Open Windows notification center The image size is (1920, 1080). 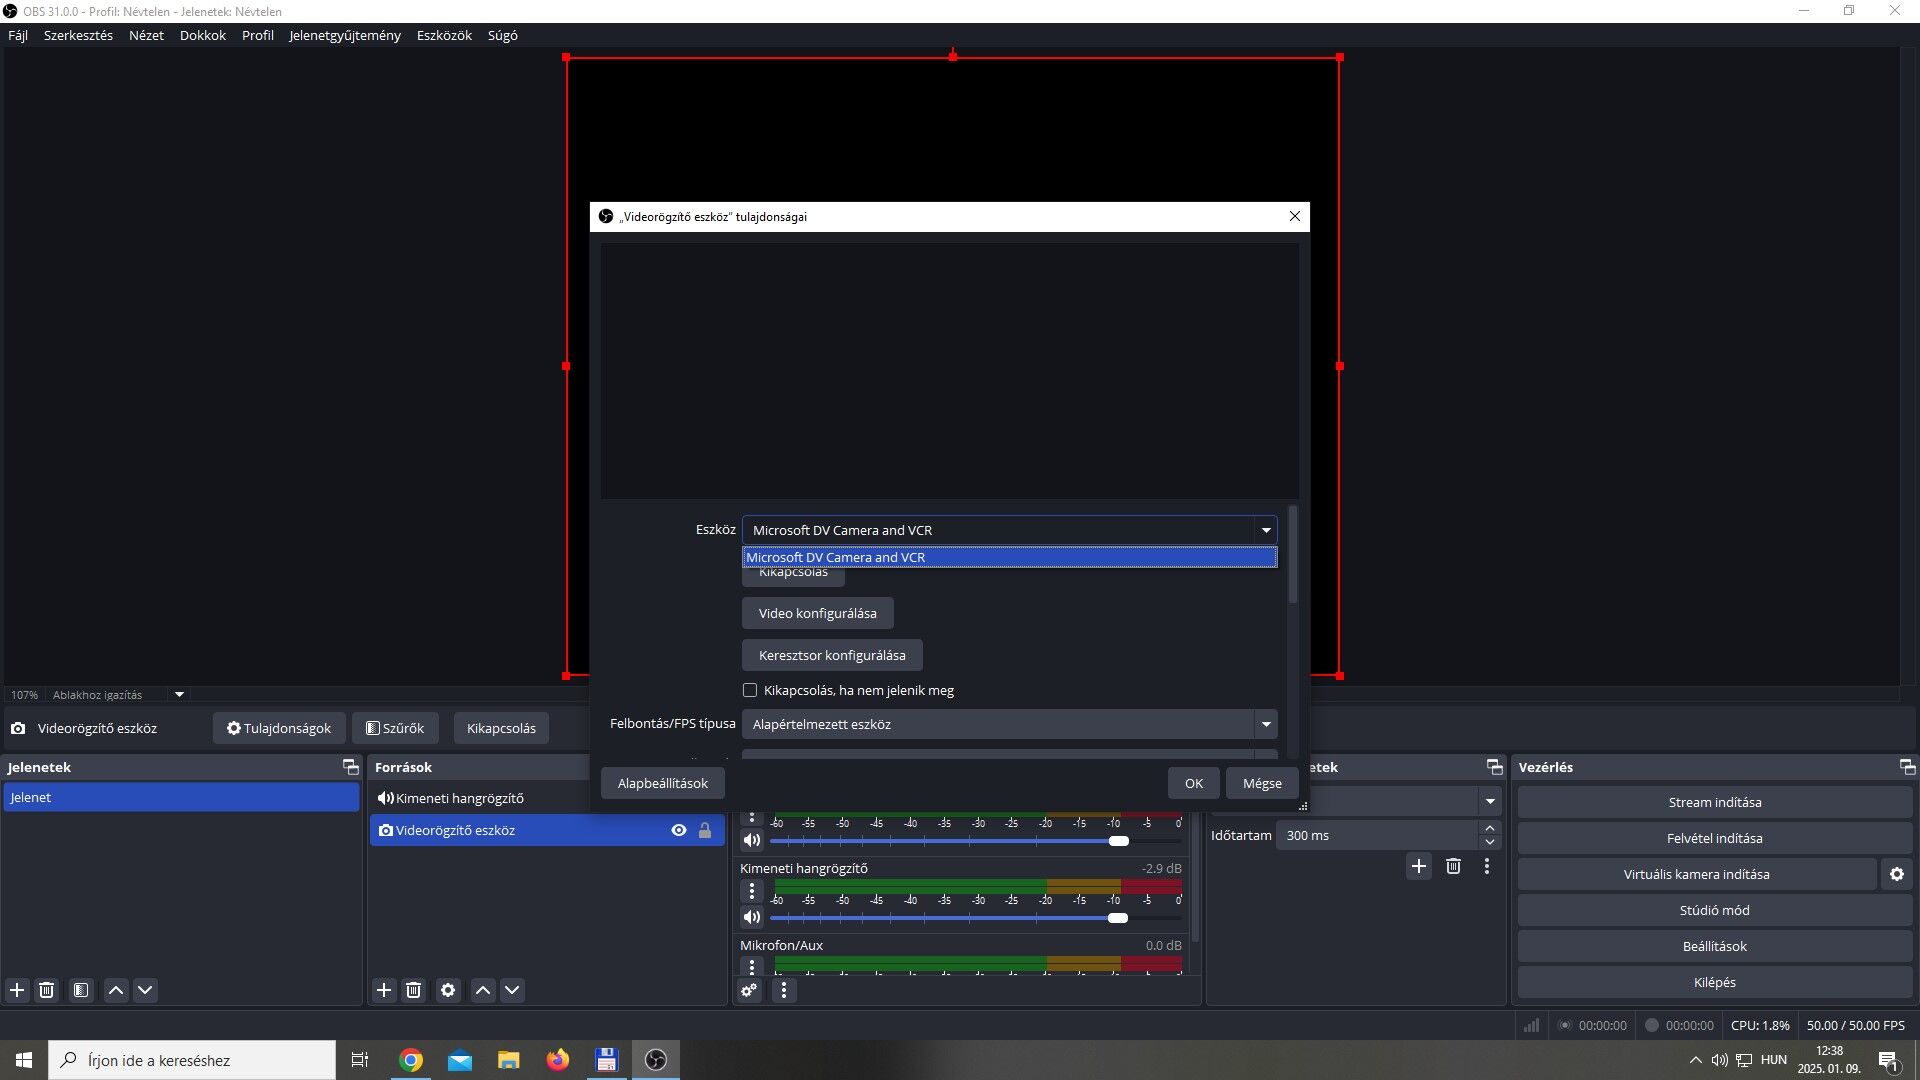click(1889, 1060)
